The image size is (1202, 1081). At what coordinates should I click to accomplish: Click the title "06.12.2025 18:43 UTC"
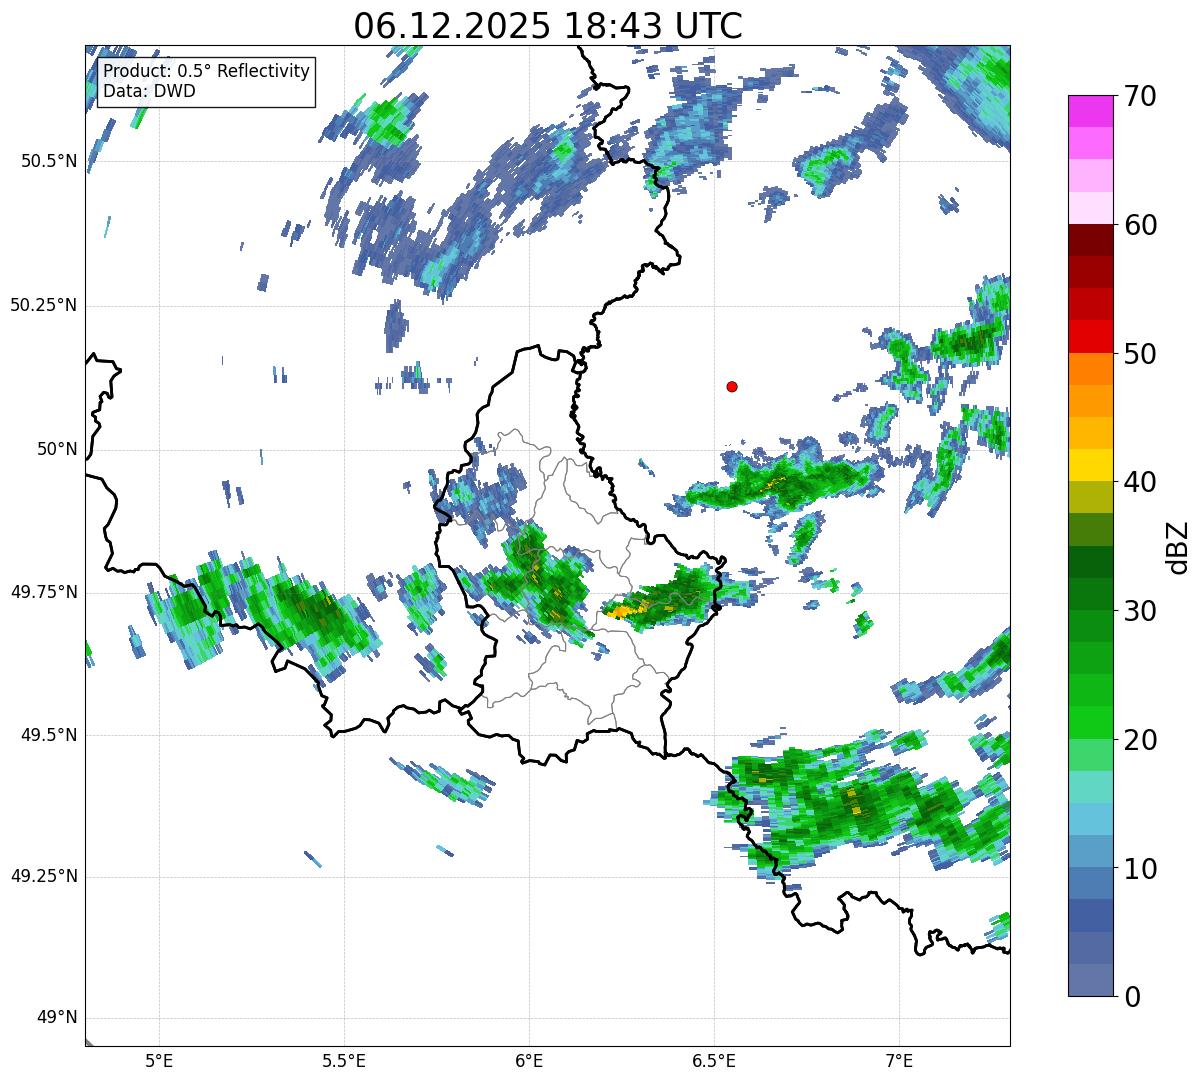(548, 26)
